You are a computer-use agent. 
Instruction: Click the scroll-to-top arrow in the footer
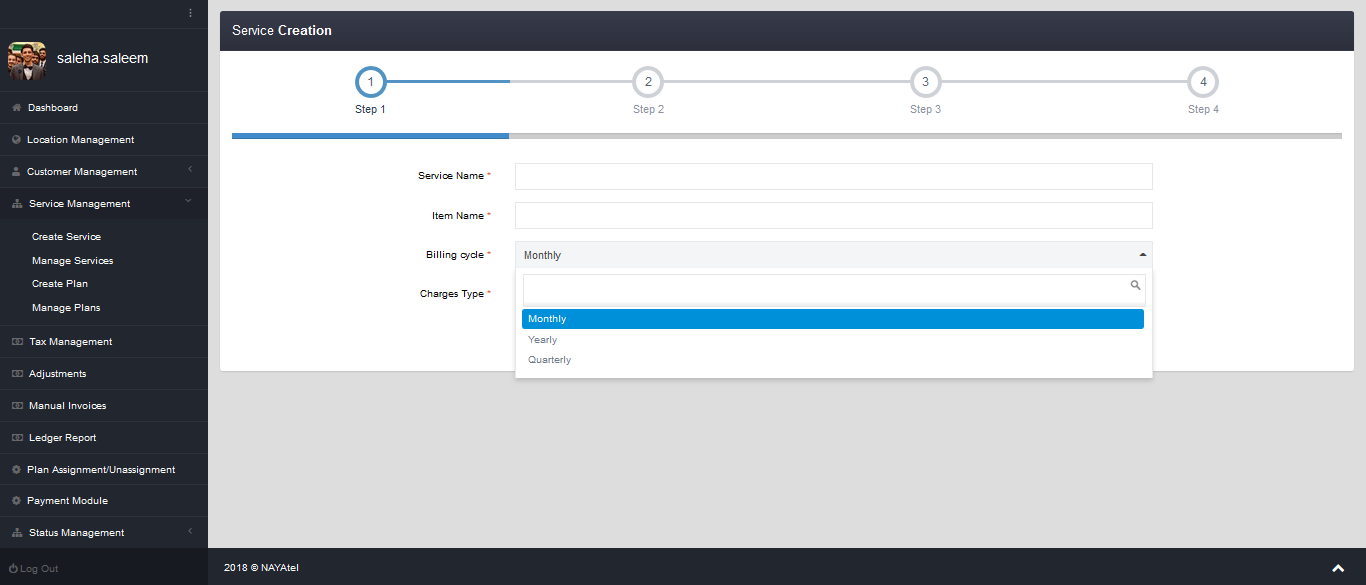click(x=1338, y=568)
